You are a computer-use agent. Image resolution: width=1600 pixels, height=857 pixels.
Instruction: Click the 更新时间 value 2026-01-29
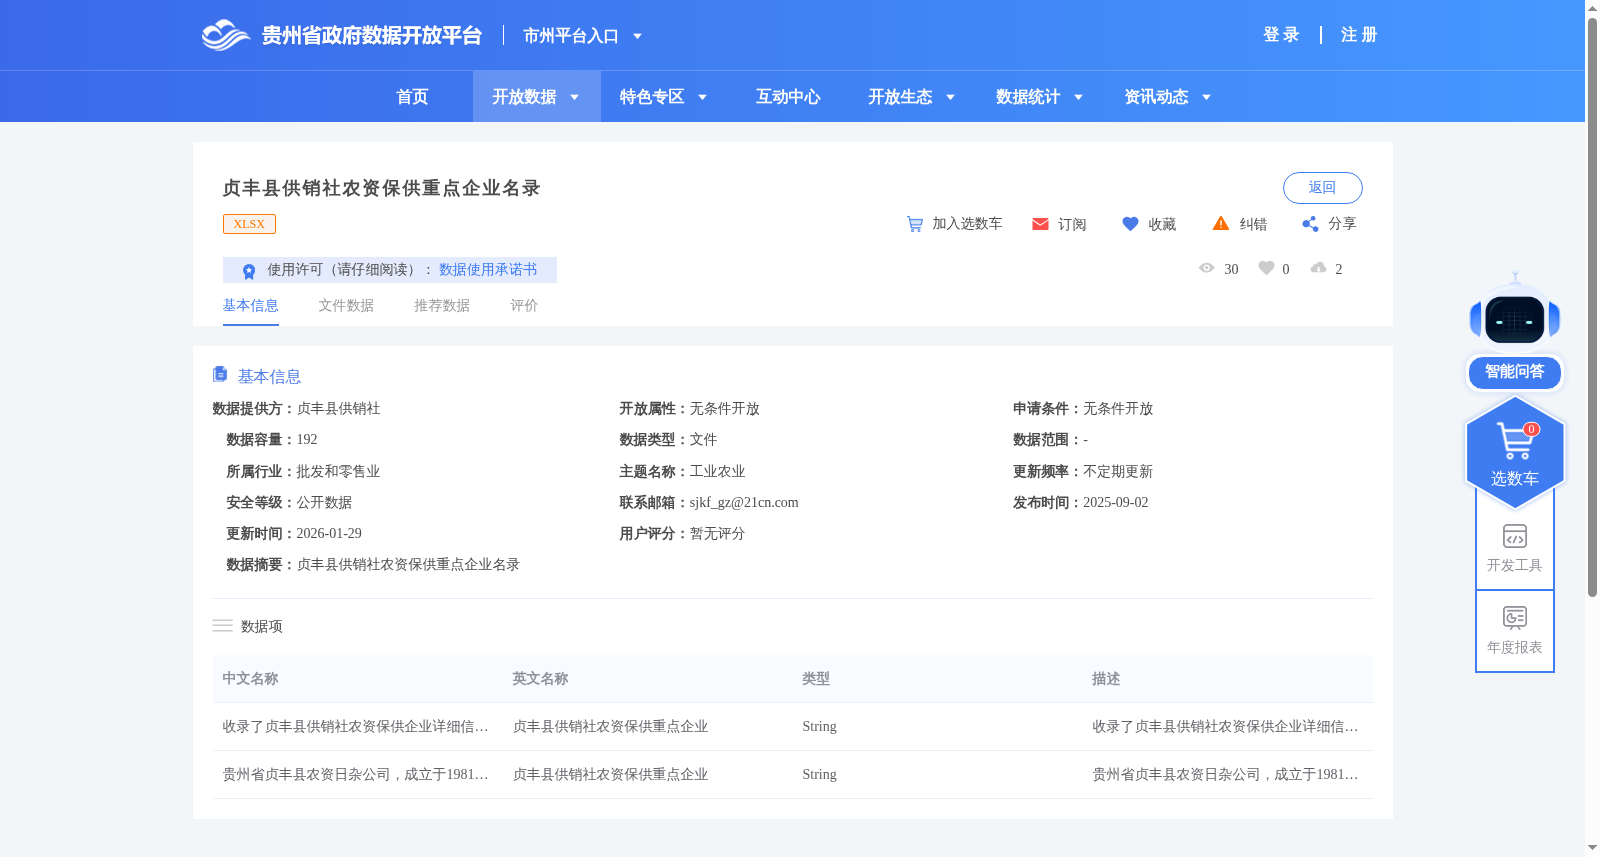click(x=329, y=534)
